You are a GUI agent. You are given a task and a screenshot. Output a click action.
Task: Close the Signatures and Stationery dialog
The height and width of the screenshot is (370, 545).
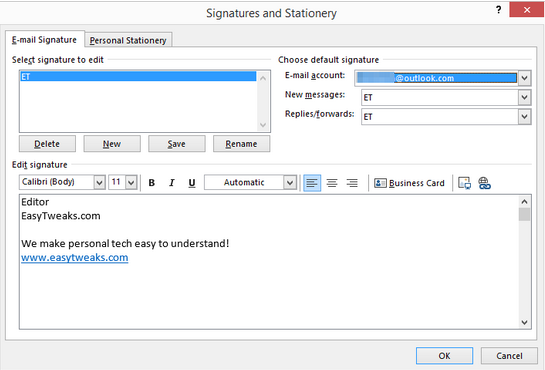pyautogui.click(x=527, y=10)
